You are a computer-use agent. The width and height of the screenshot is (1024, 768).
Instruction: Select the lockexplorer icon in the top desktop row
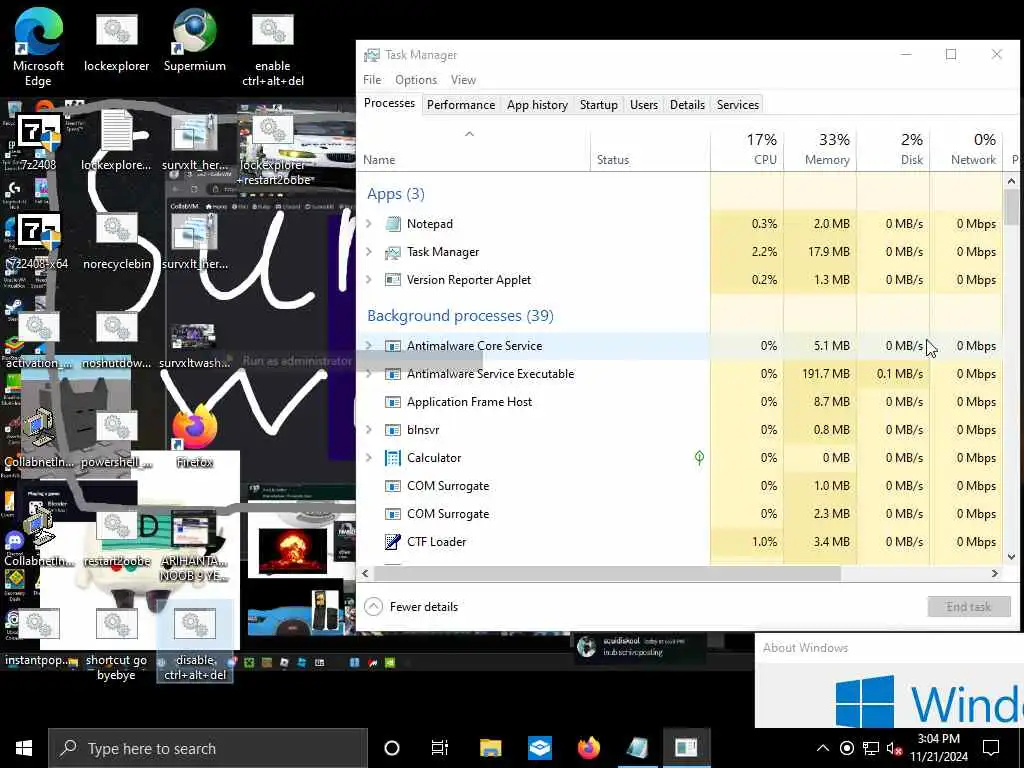[x=116, y=42]
